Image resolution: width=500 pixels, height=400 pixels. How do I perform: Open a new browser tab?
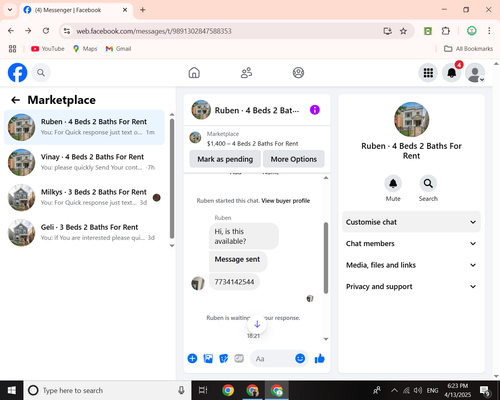(x=143, y=10)
